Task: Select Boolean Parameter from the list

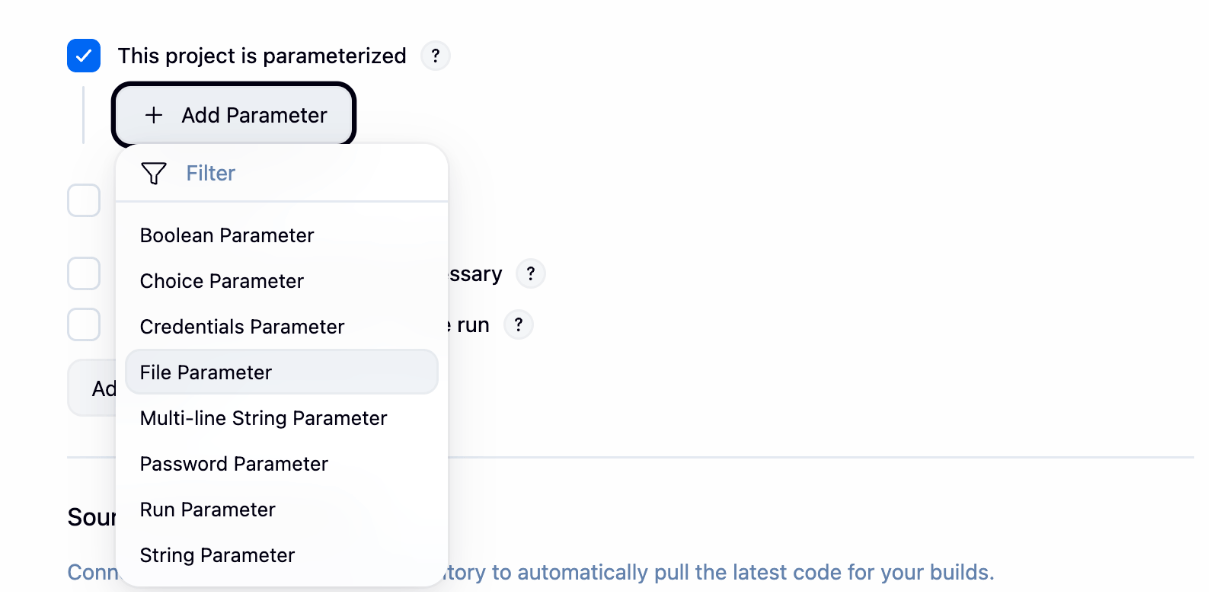Action: click(x=227, y=236)
